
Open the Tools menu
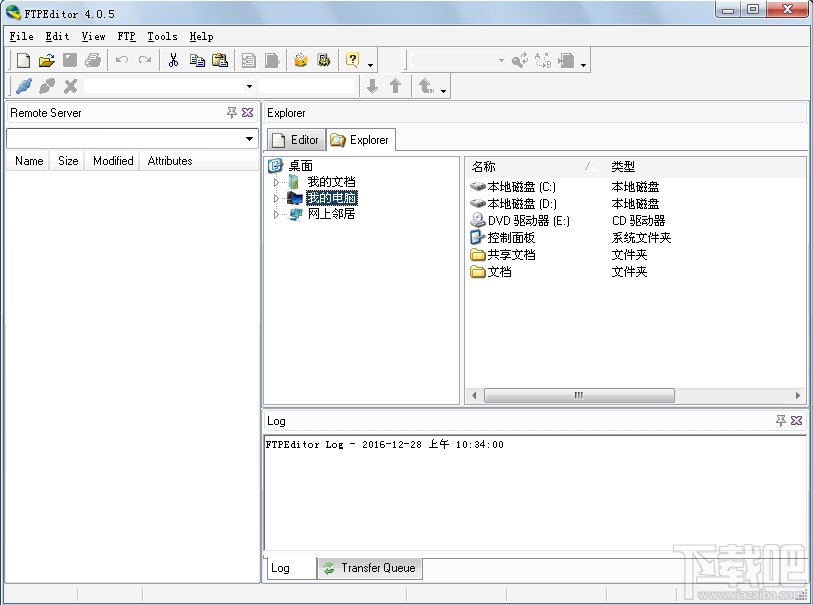[162, 36]
